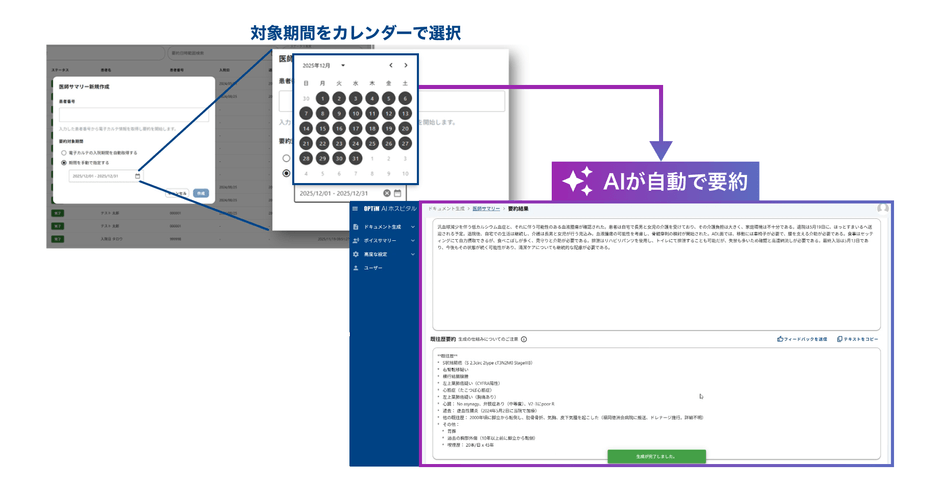Click the summary text area at top

(656, 274)
